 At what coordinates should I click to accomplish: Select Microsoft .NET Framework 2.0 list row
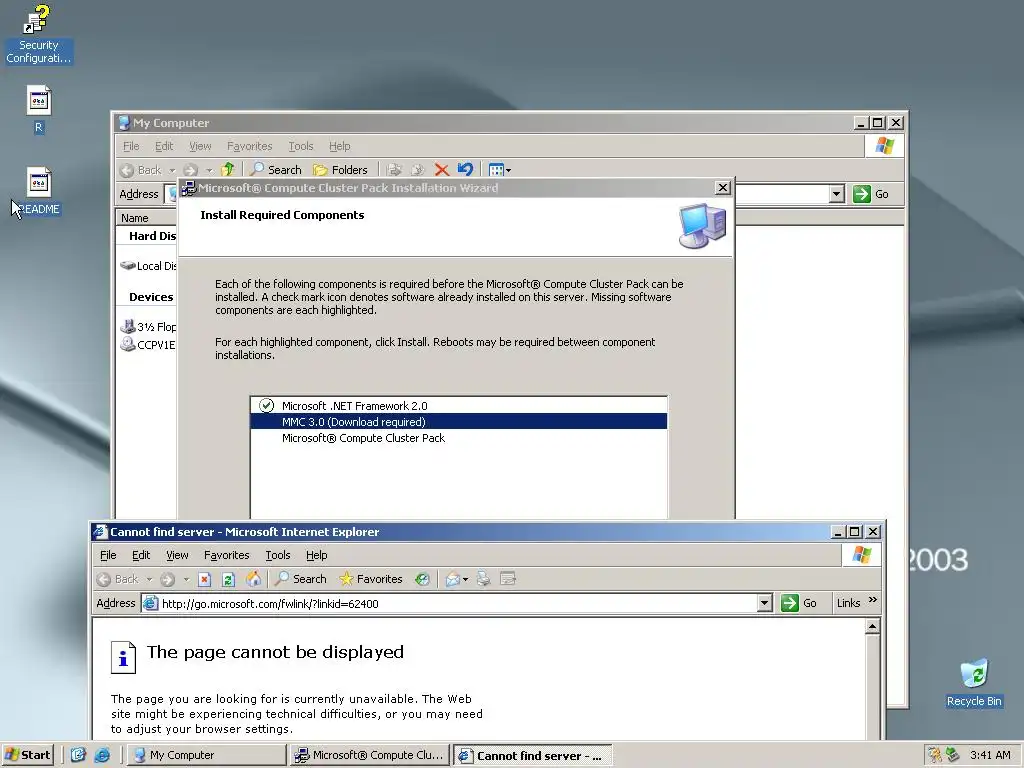click(x=458, y=406)
